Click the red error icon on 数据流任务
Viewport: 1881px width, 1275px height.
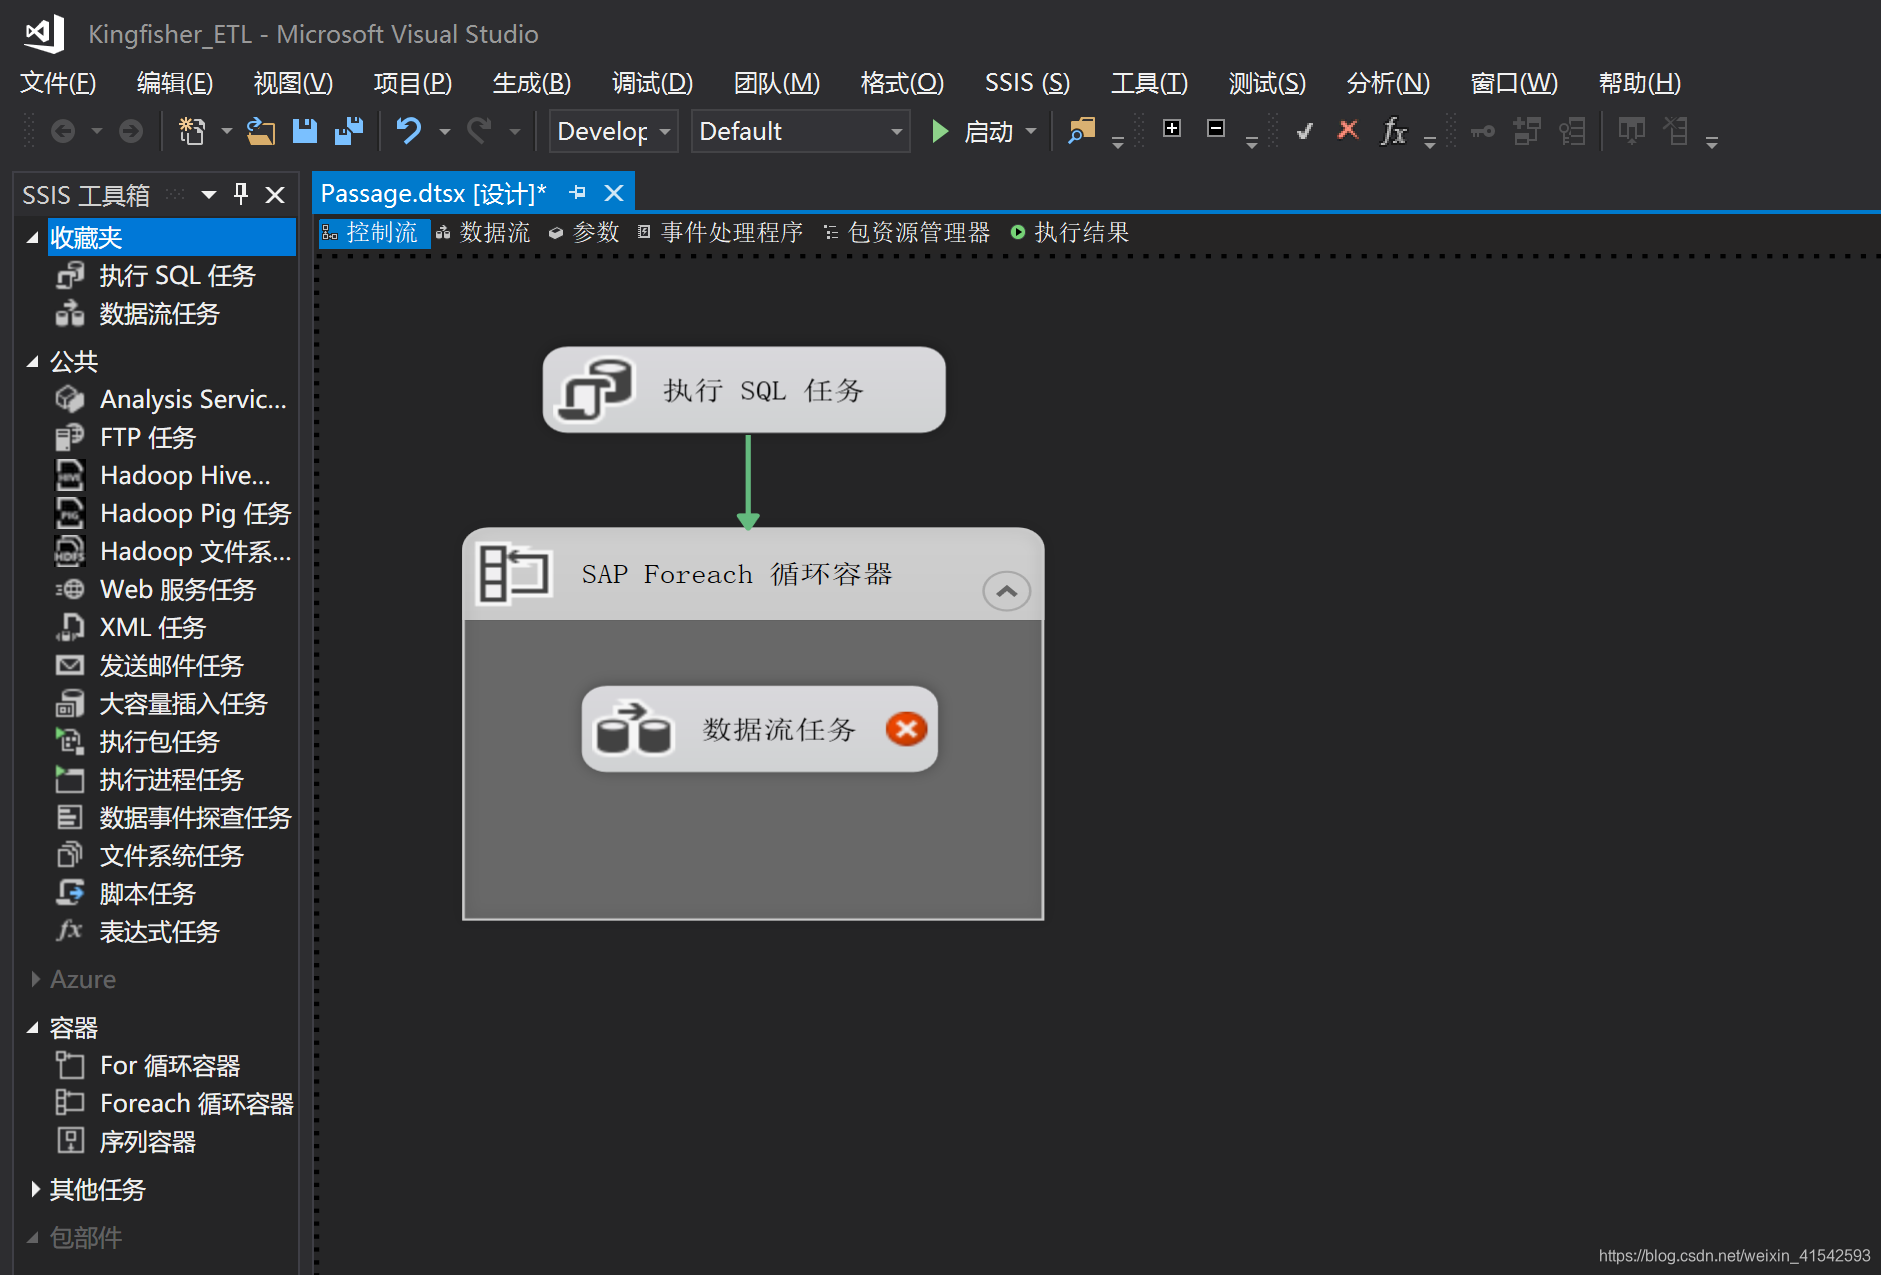pos(906,729)
